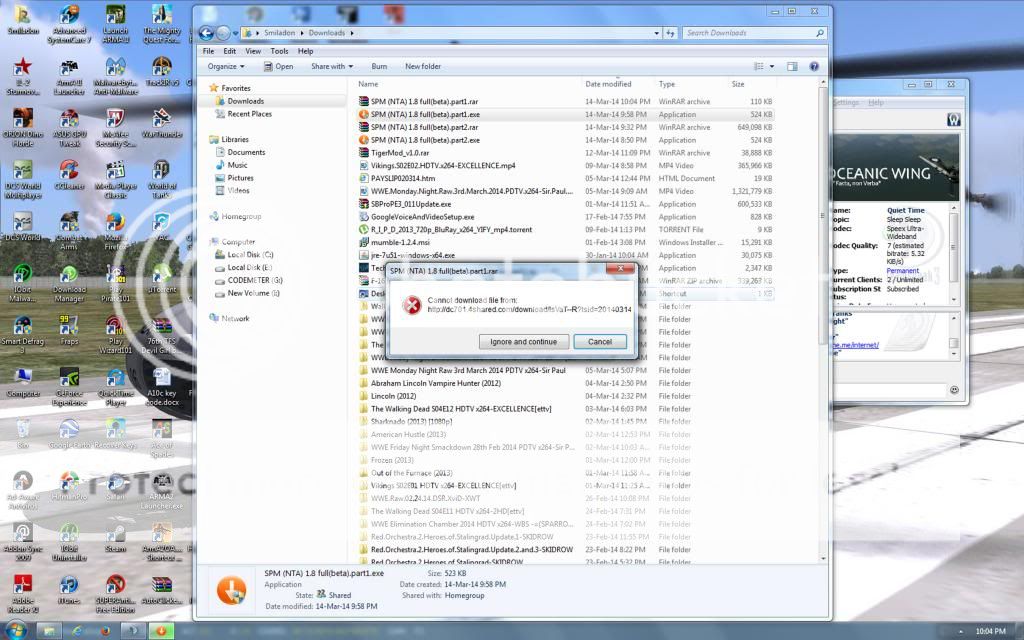Select SUPERAntiSpyware Free Edition desktop icon
Viewport: 1024px width, 640px height.
(116, 593)
